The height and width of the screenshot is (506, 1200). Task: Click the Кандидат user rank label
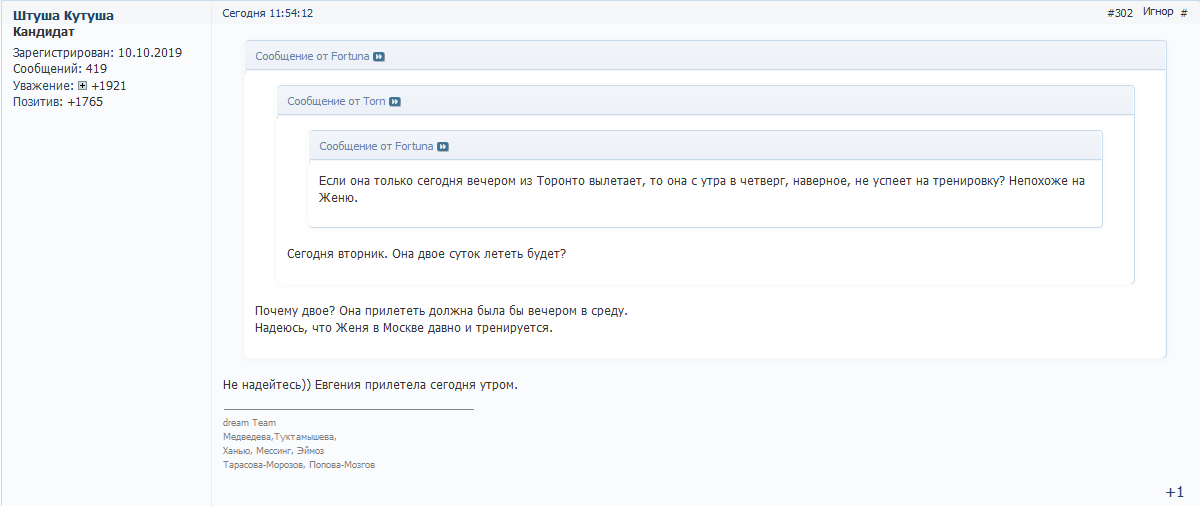(44, 32)
